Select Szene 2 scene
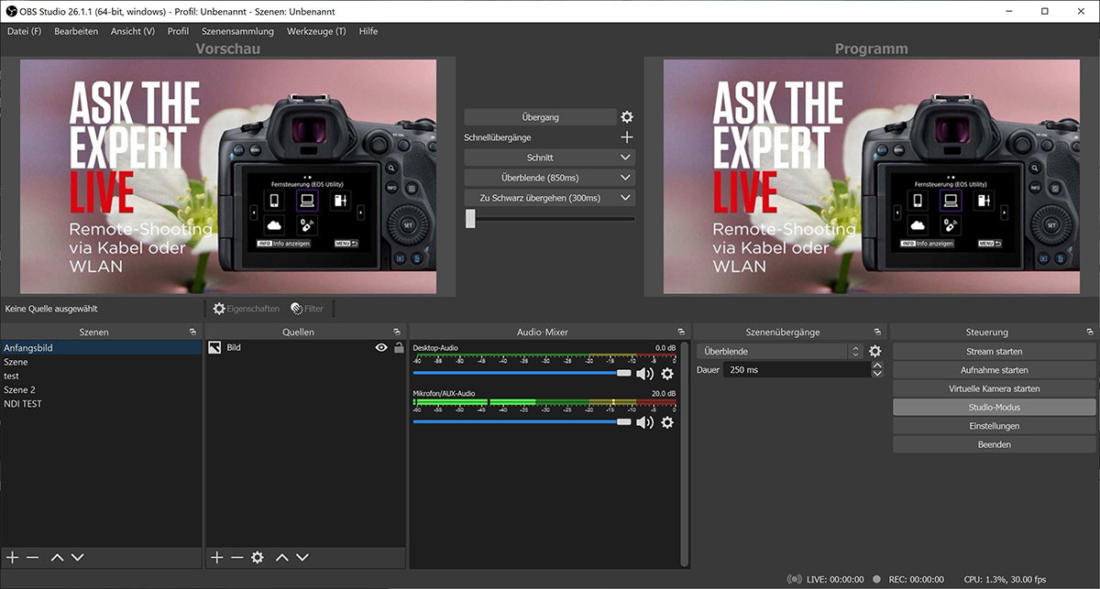This screenshot has height=589, width=1100. tap(101, 390)
